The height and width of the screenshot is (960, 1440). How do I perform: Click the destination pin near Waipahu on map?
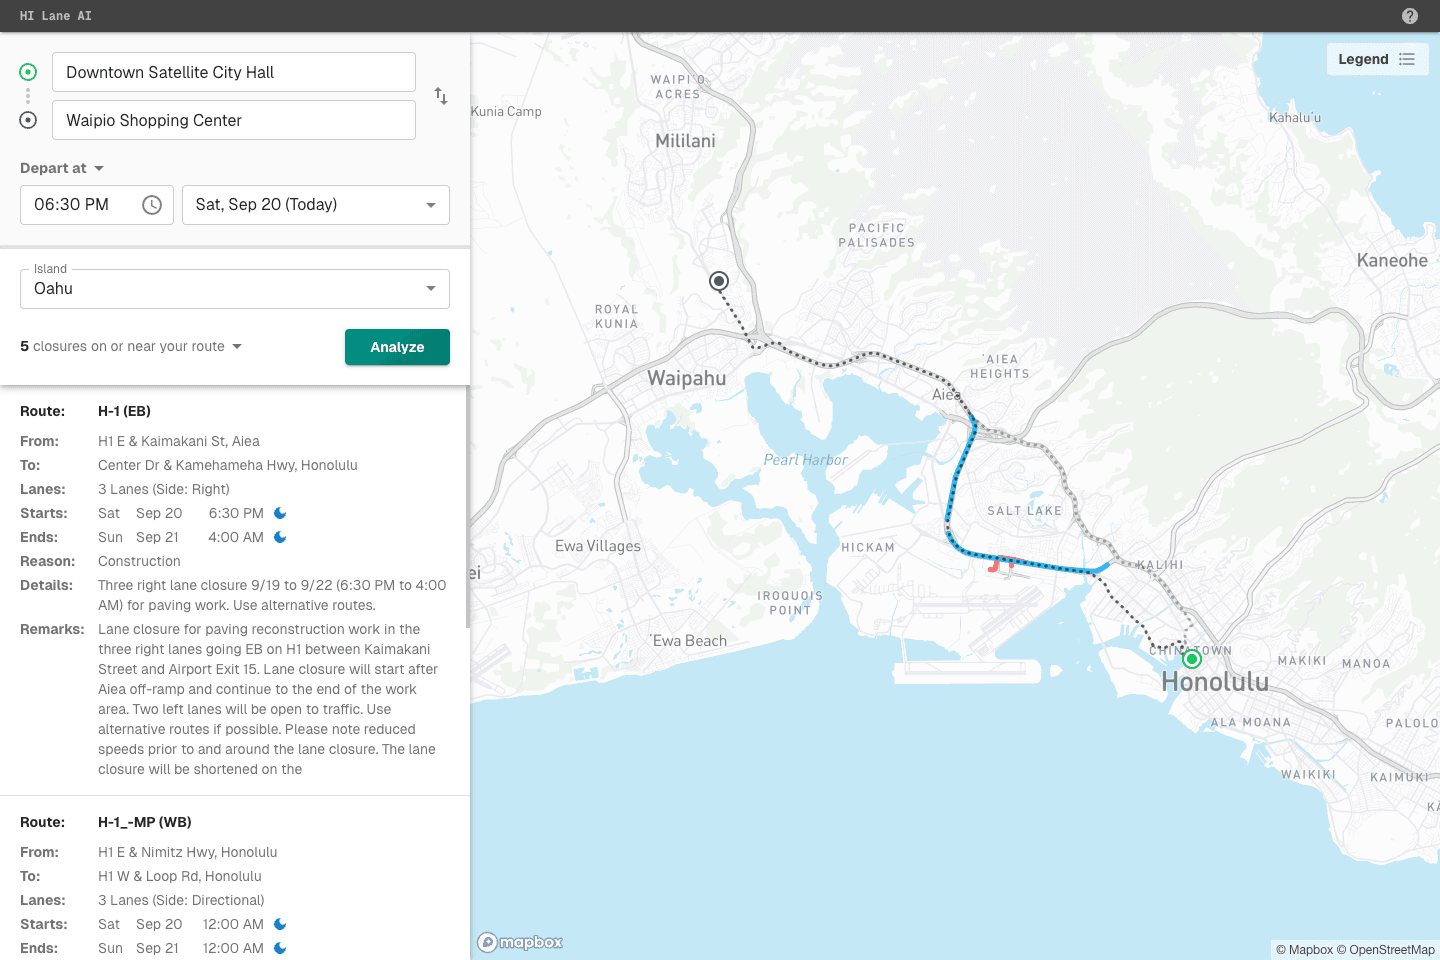(719, 281)
